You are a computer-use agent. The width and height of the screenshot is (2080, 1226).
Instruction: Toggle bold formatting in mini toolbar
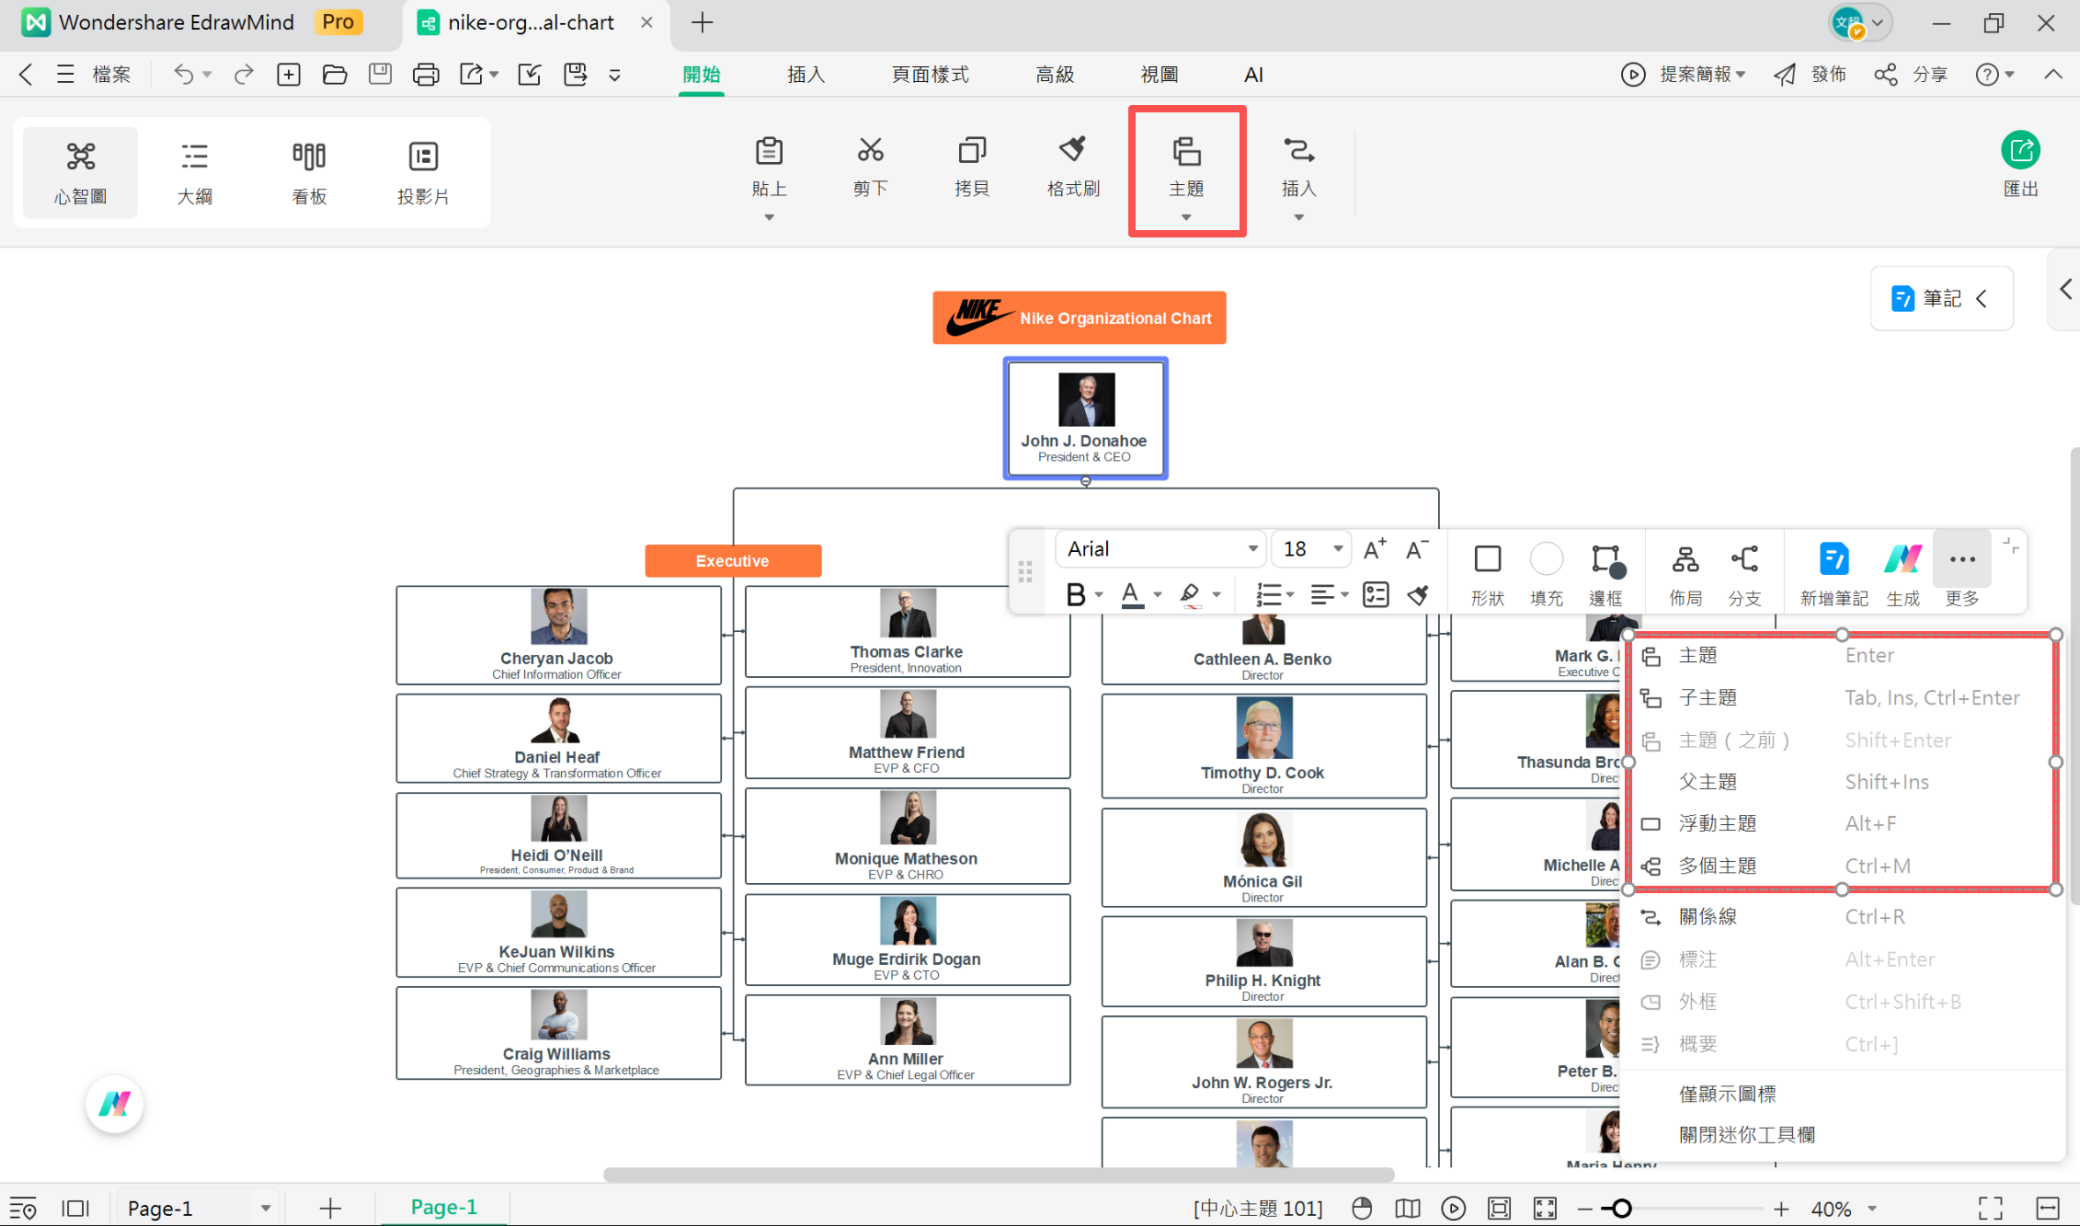point(1076,595)
